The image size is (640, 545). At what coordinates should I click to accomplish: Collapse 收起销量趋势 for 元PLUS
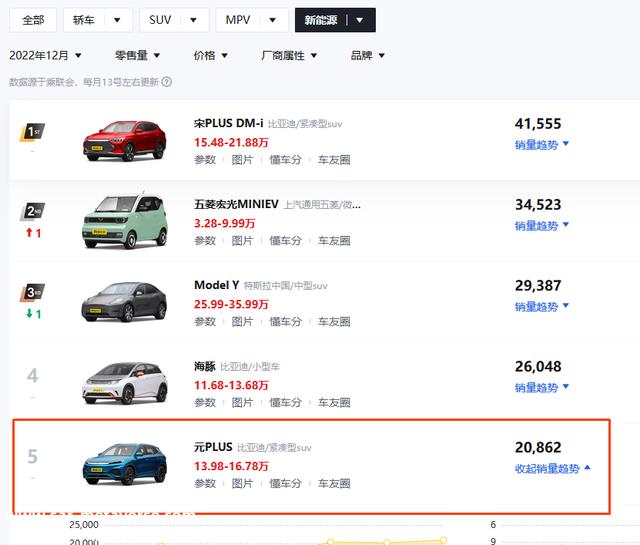(553, 468)
